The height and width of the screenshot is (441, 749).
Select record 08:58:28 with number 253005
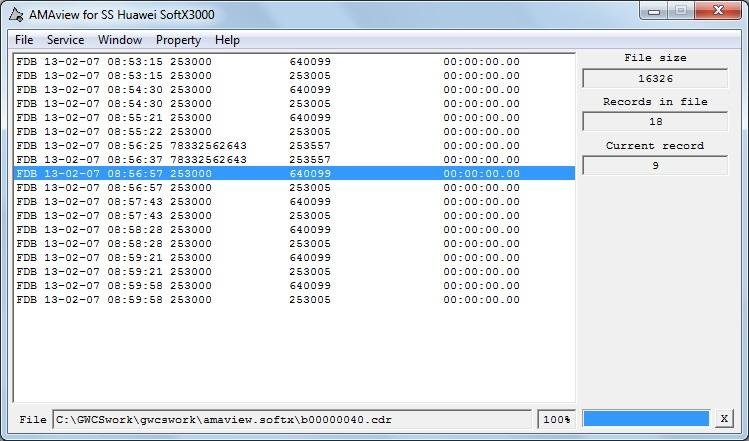[x=294, y=244]
